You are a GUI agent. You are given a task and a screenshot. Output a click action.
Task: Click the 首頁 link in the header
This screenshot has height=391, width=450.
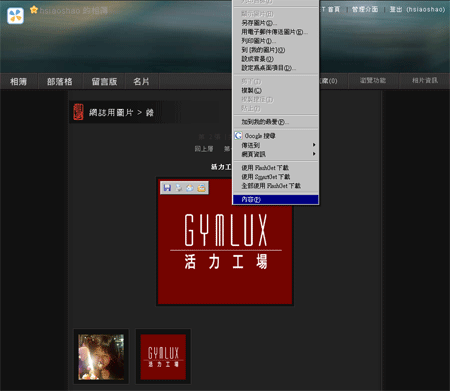[x=334, y=9]
